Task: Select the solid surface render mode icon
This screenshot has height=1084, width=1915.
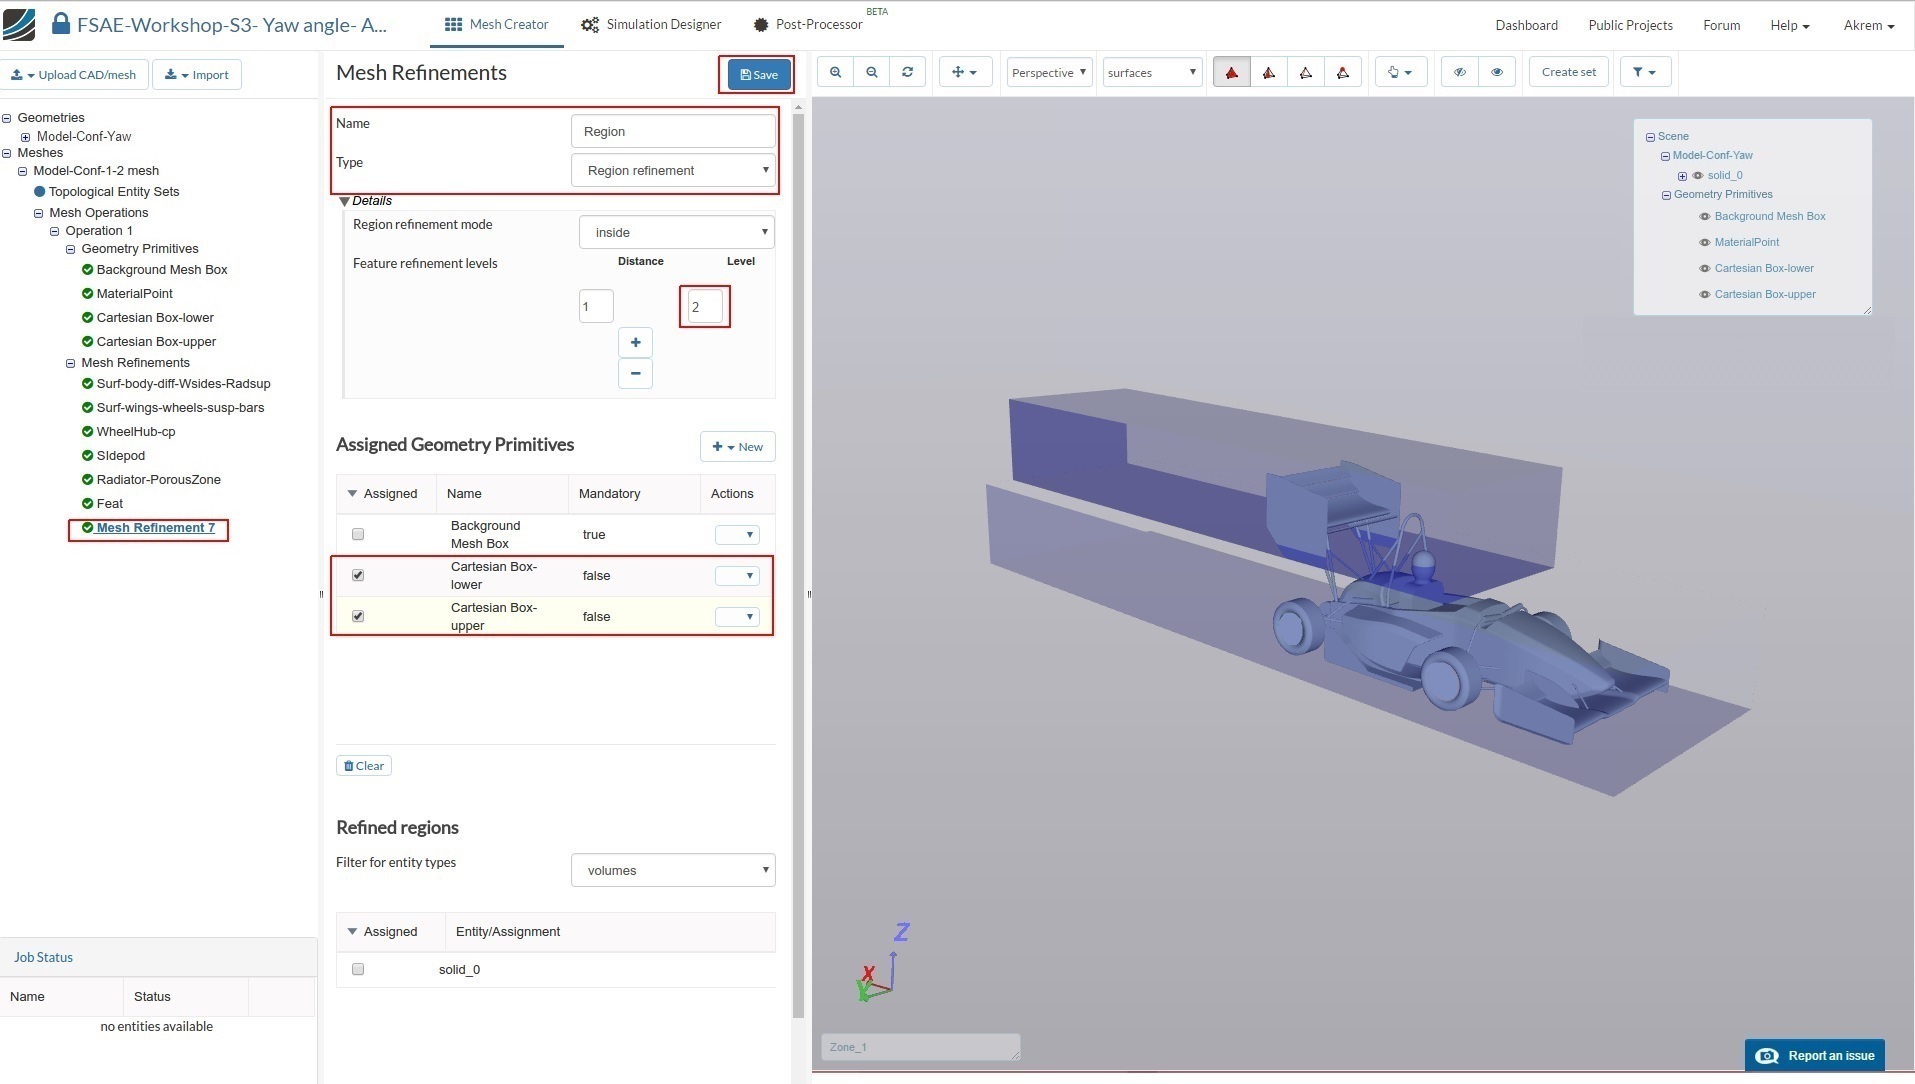Action: 1231,72
